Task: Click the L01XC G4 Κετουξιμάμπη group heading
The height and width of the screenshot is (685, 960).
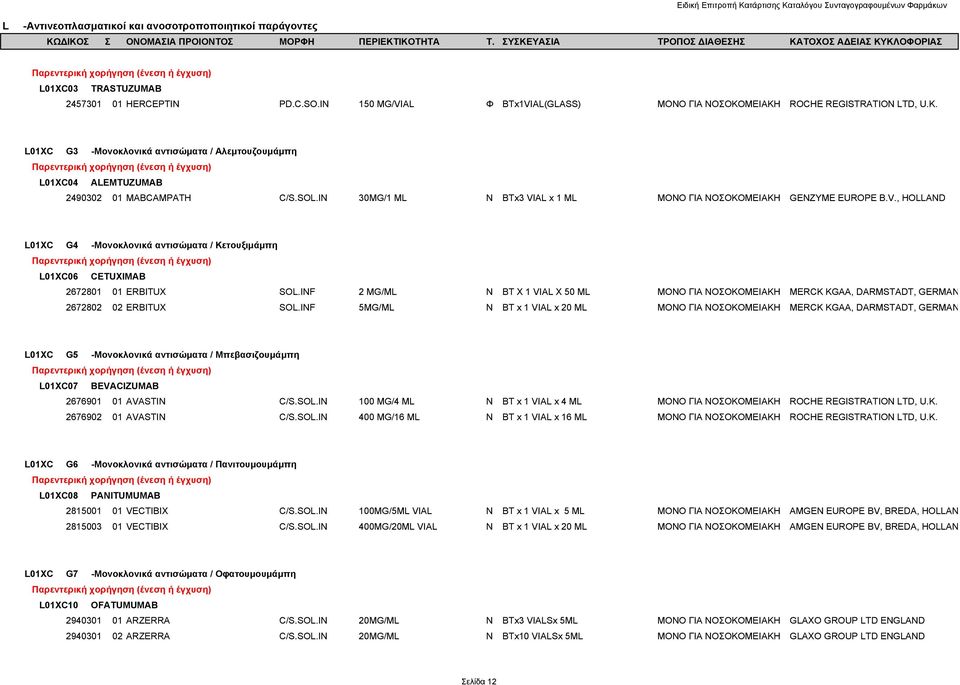Action: pyautogui.click(x=151, y=245)
